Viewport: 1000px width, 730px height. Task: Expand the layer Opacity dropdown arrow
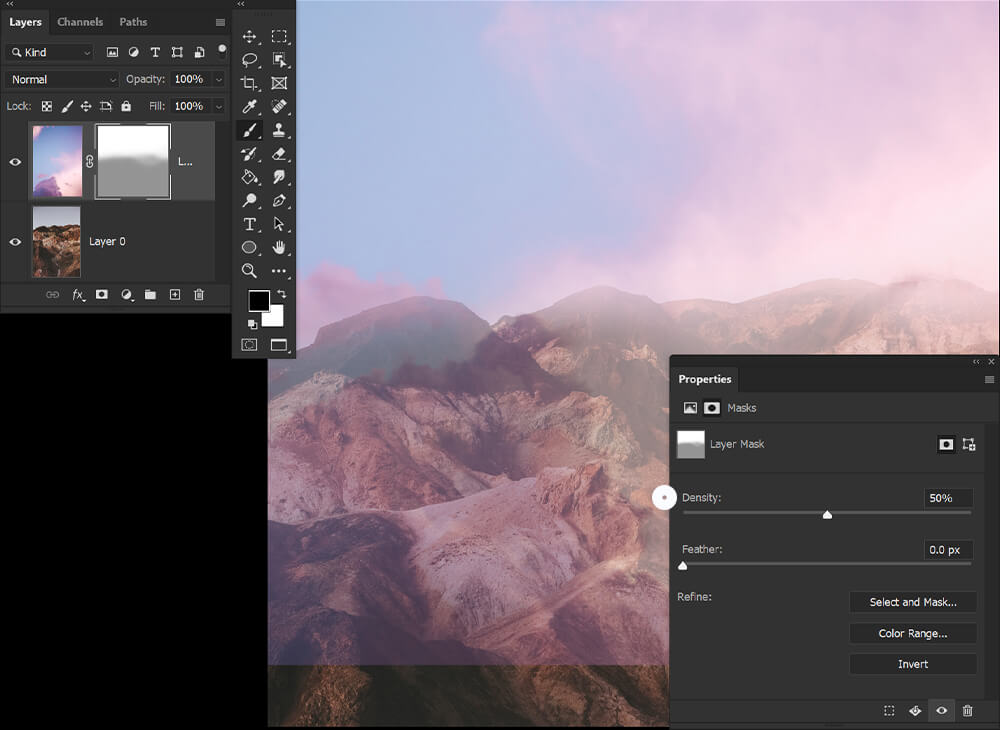[219, 79]
